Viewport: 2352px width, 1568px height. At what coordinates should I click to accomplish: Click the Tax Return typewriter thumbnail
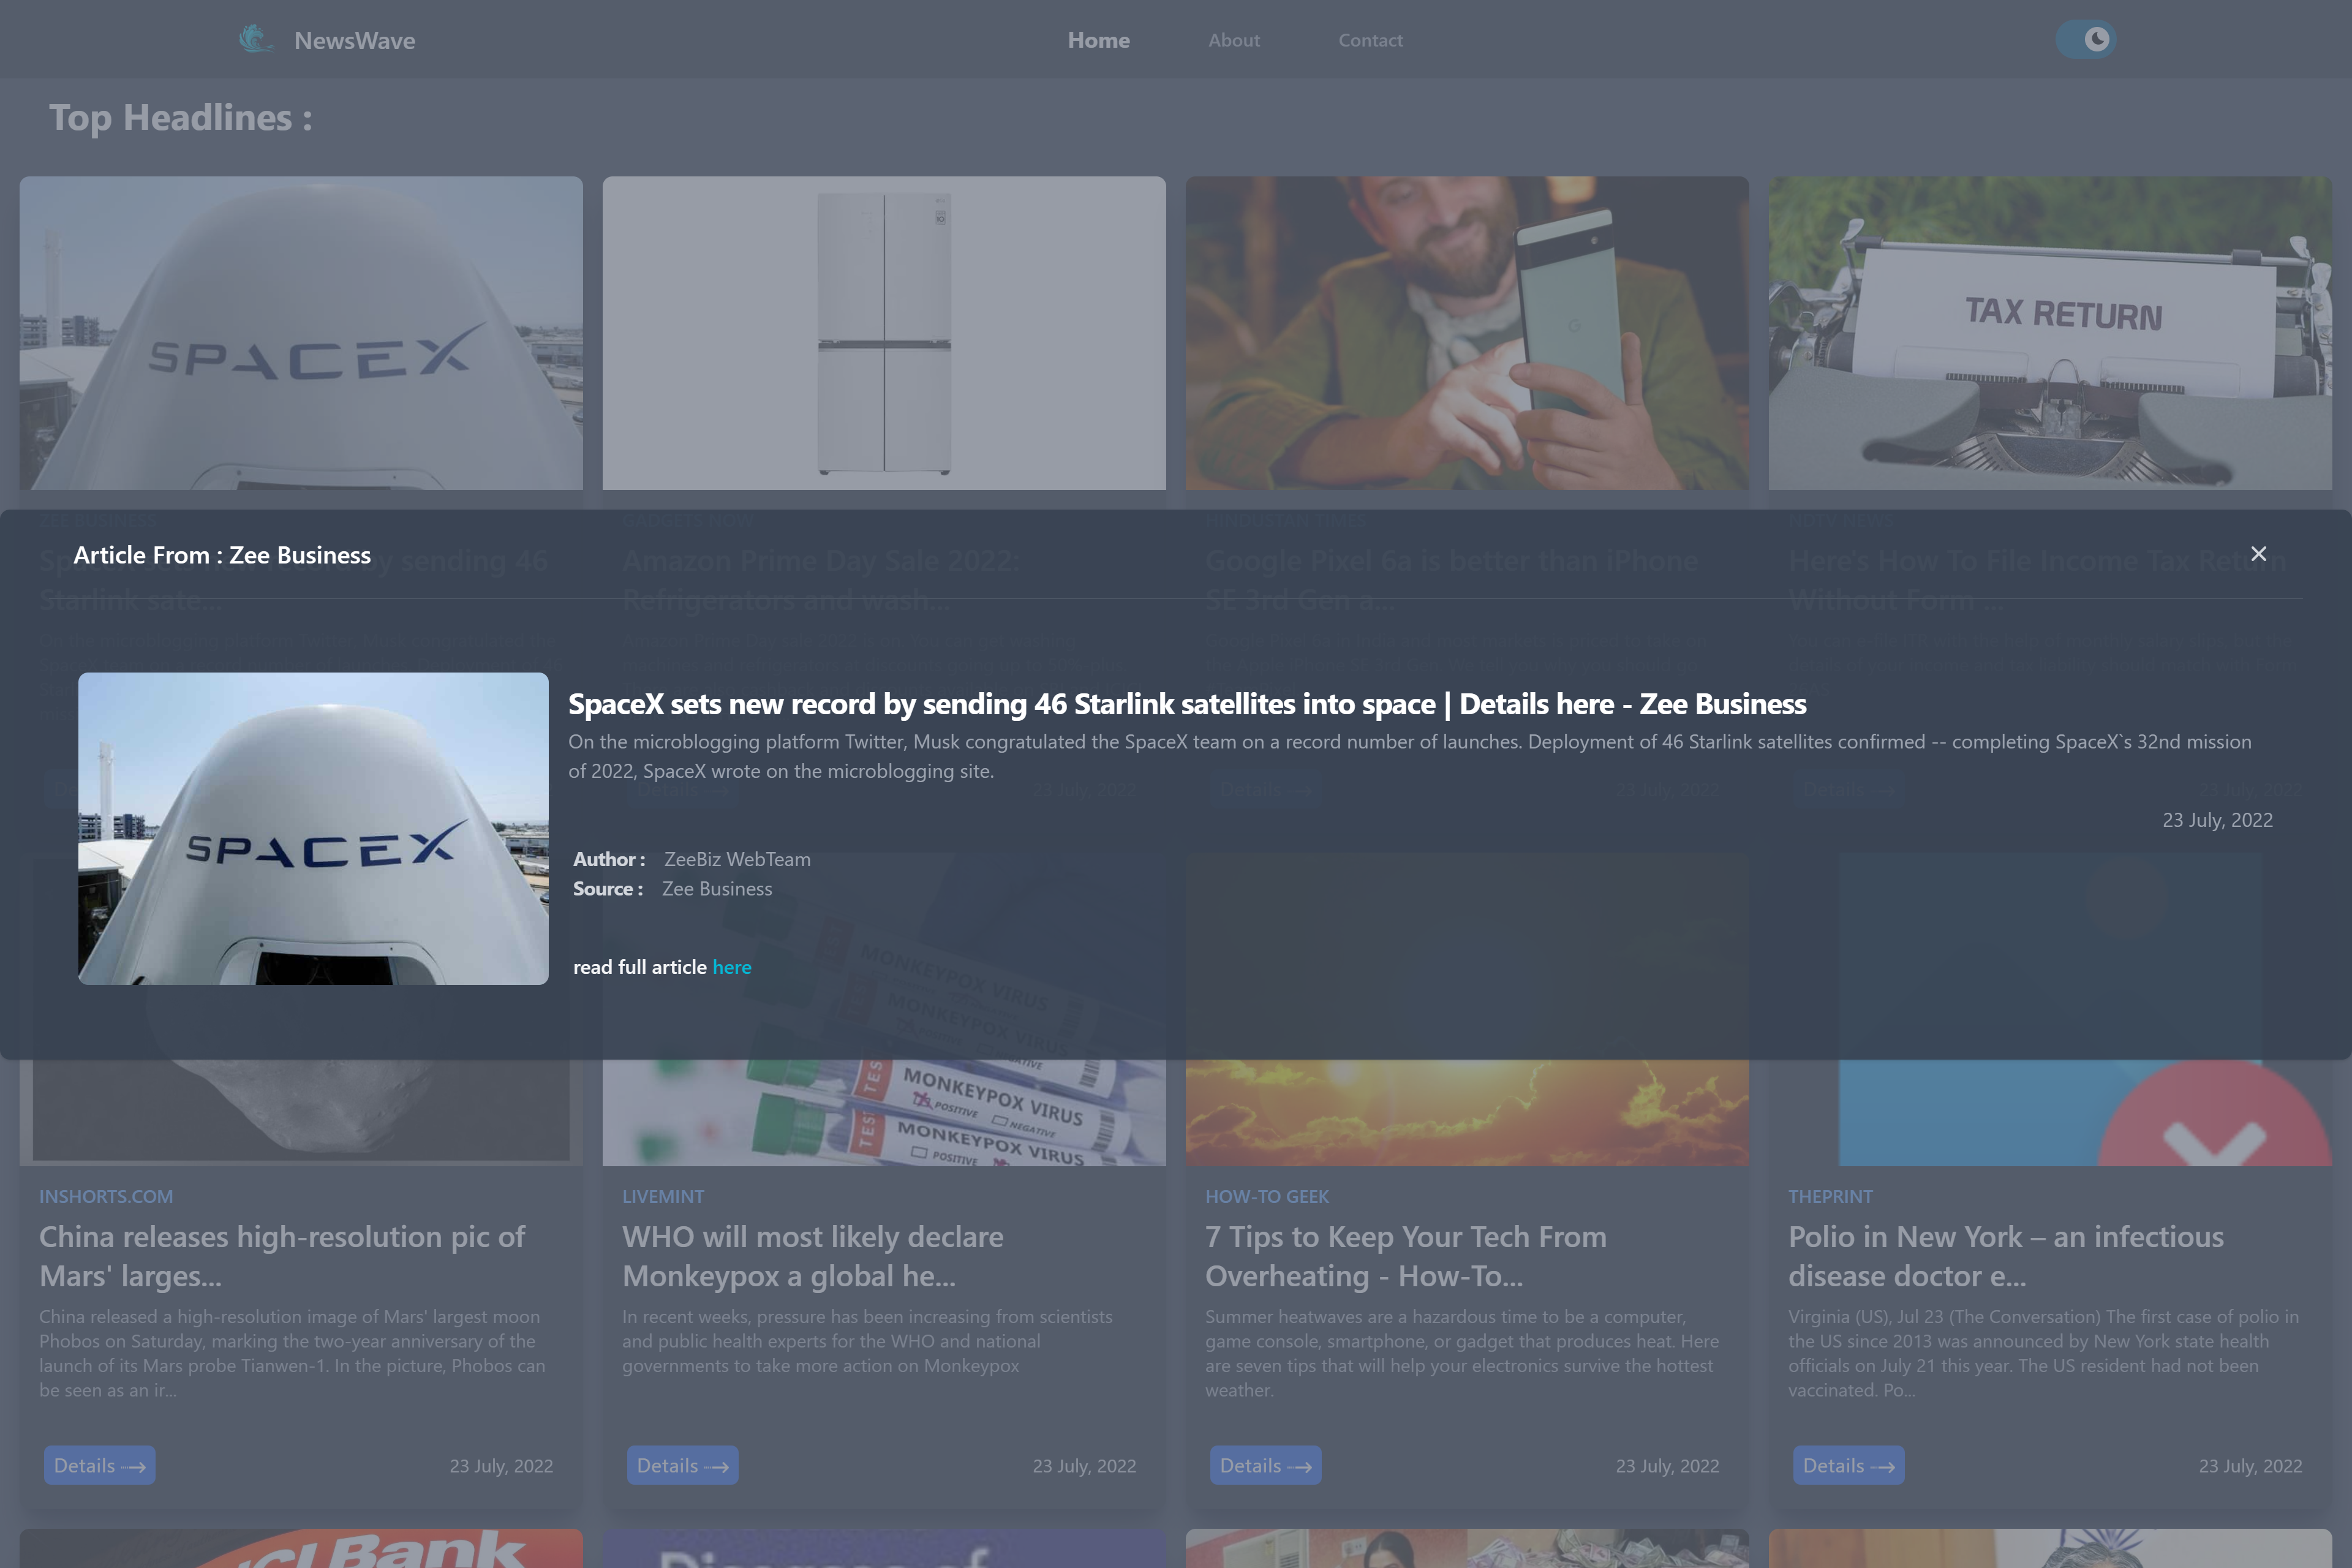click(x=2049, y=333)
